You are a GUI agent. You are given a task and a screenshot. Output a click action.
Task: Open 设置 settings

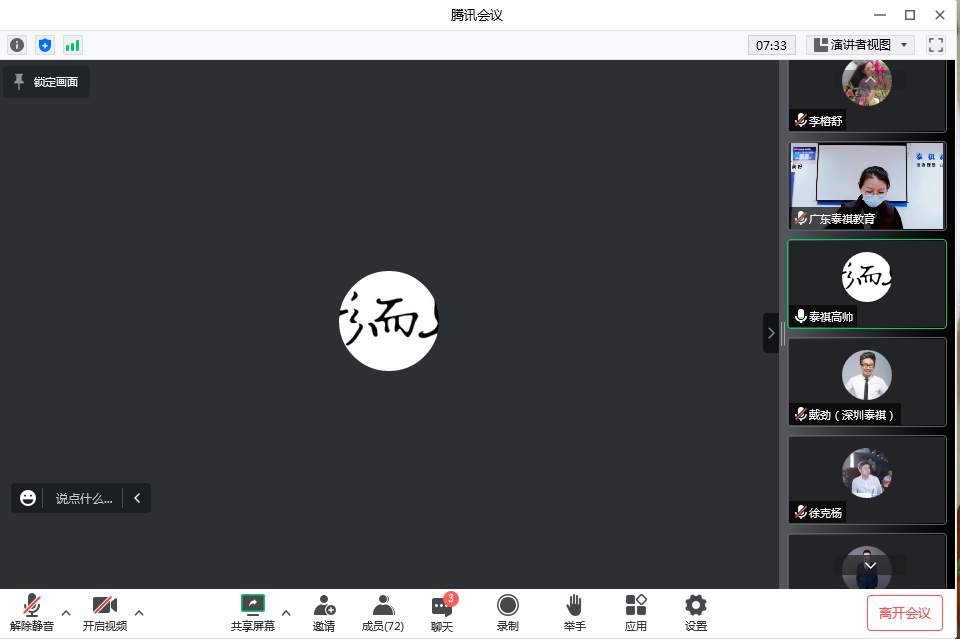[x=696, y=612]
